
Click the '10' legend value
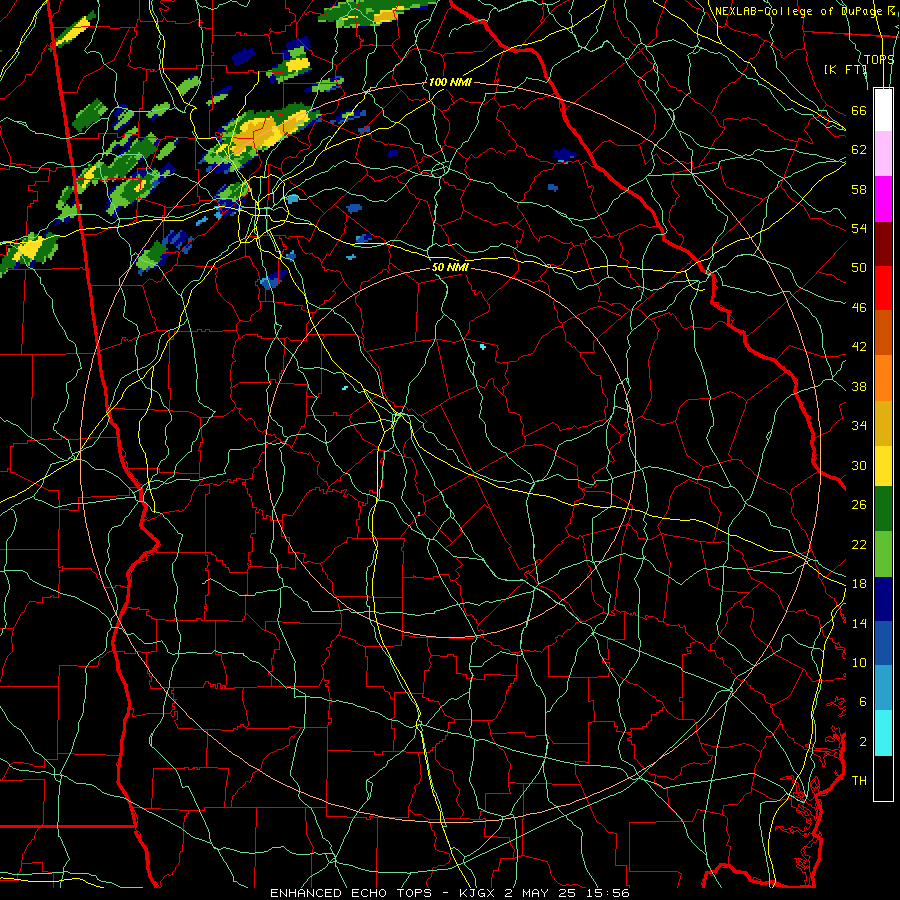tap(859, 663)
